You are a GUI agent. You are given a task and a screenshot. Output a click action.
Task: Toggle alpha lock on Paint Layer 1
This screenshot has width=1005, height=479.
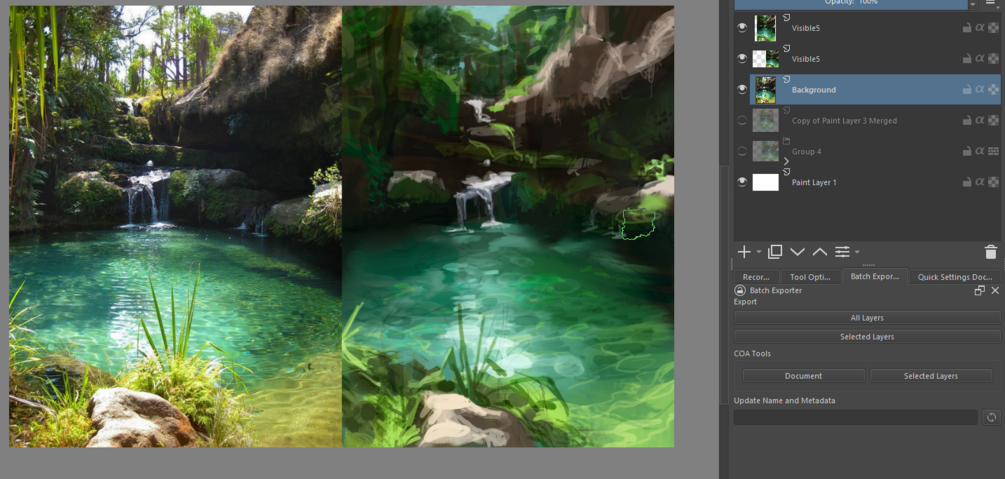pos(979,182)
